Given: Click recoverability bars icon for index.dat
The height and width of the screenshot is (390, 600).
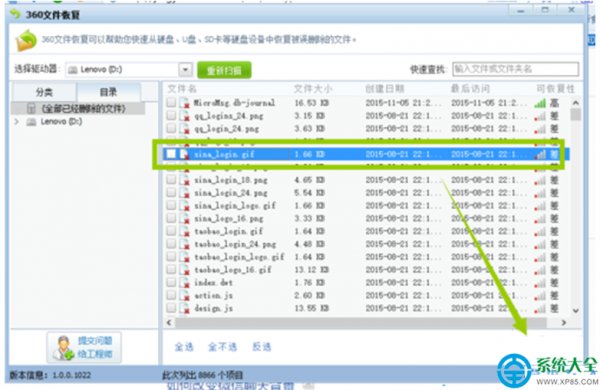Looking at the screenshot, I should [x=540, y=282].
